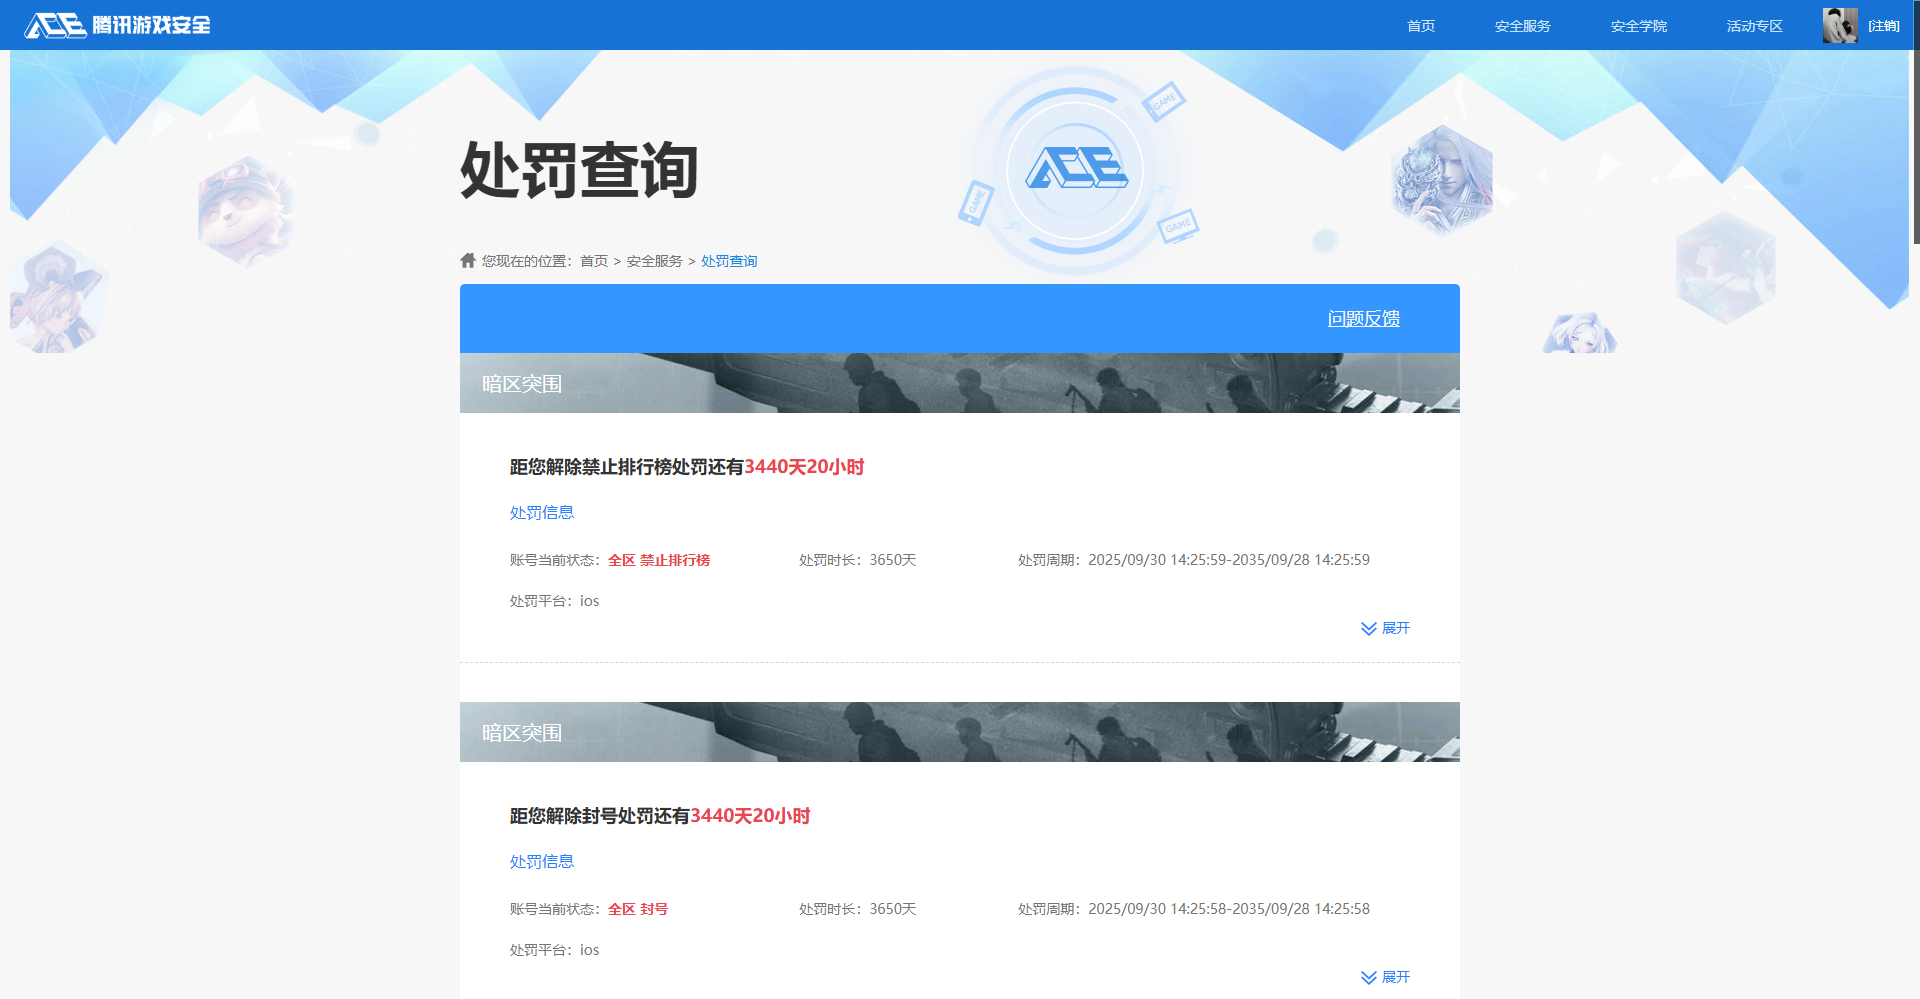The width and height of the screenshot is (1920, 999).
Task: Click the [注销] logout link
Action: tap(1884, 25)
